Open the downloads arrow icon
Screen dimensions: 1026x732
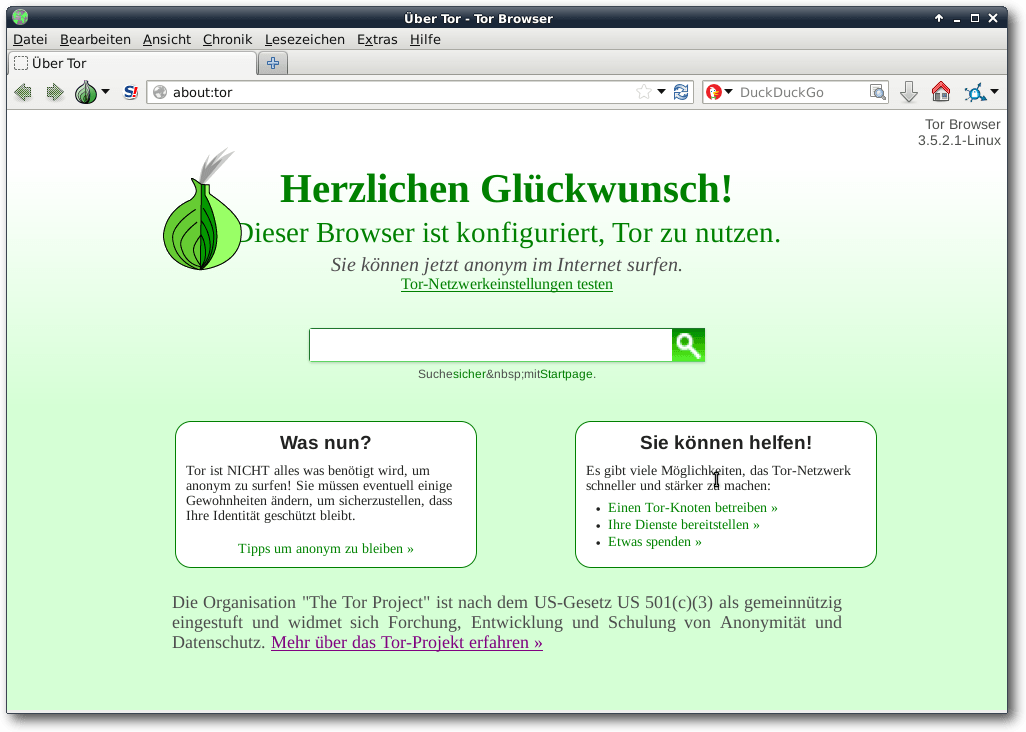pos(909,92)
